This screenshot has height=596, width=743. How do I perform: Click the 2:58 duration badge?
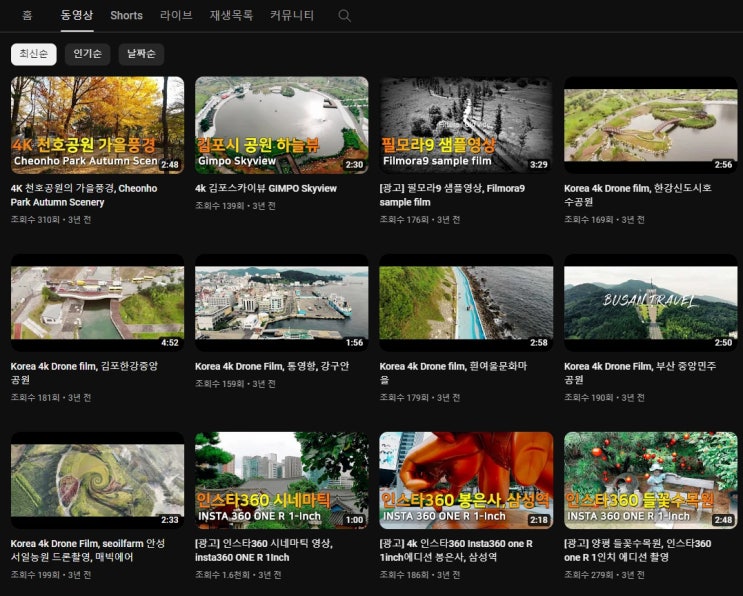[539, 343]
